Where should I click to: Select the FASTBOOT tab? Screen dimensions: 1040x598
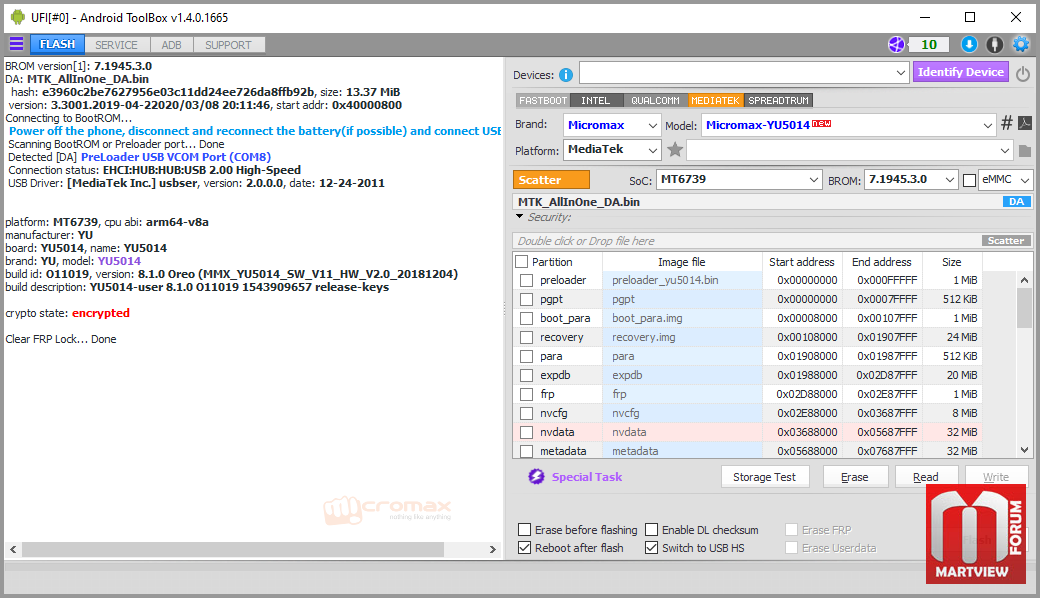543,100
